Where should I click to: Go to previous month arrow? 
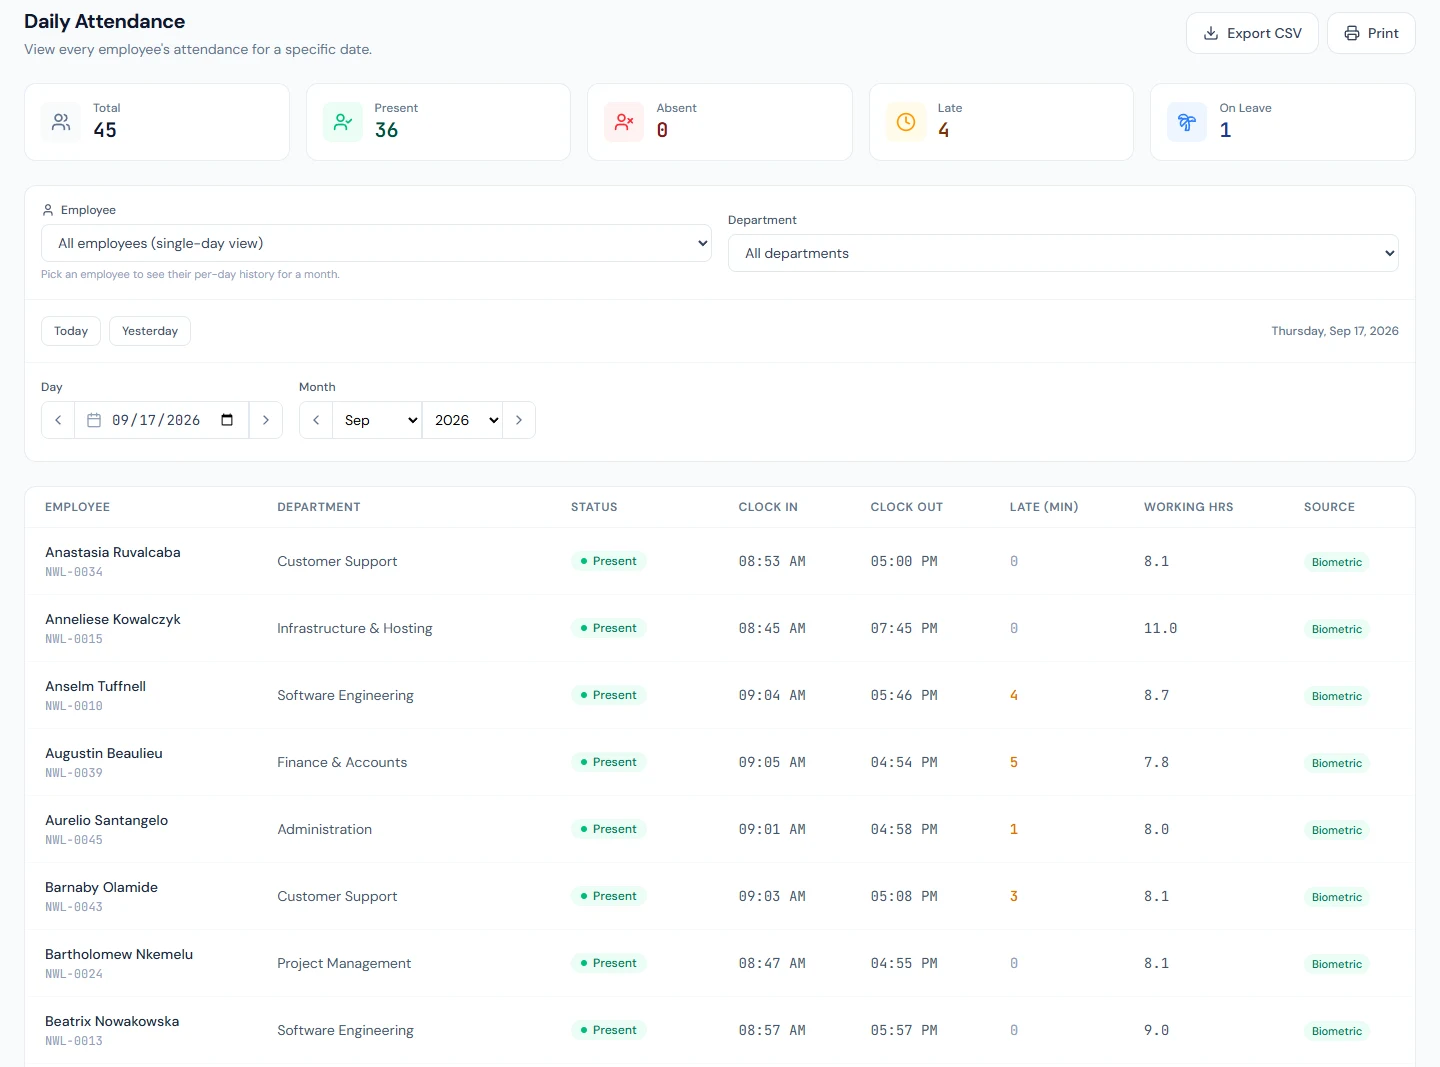316,420
